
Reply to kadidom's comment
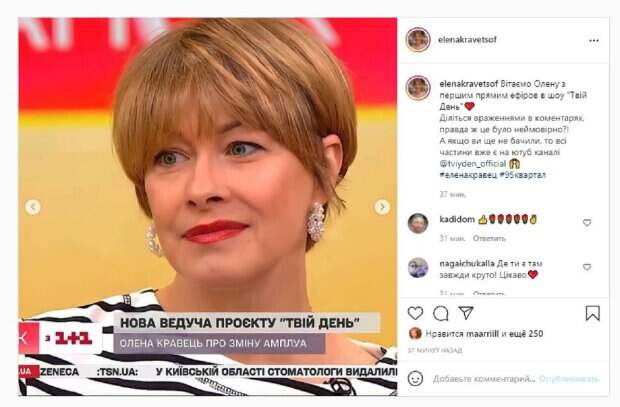(489, 239)
